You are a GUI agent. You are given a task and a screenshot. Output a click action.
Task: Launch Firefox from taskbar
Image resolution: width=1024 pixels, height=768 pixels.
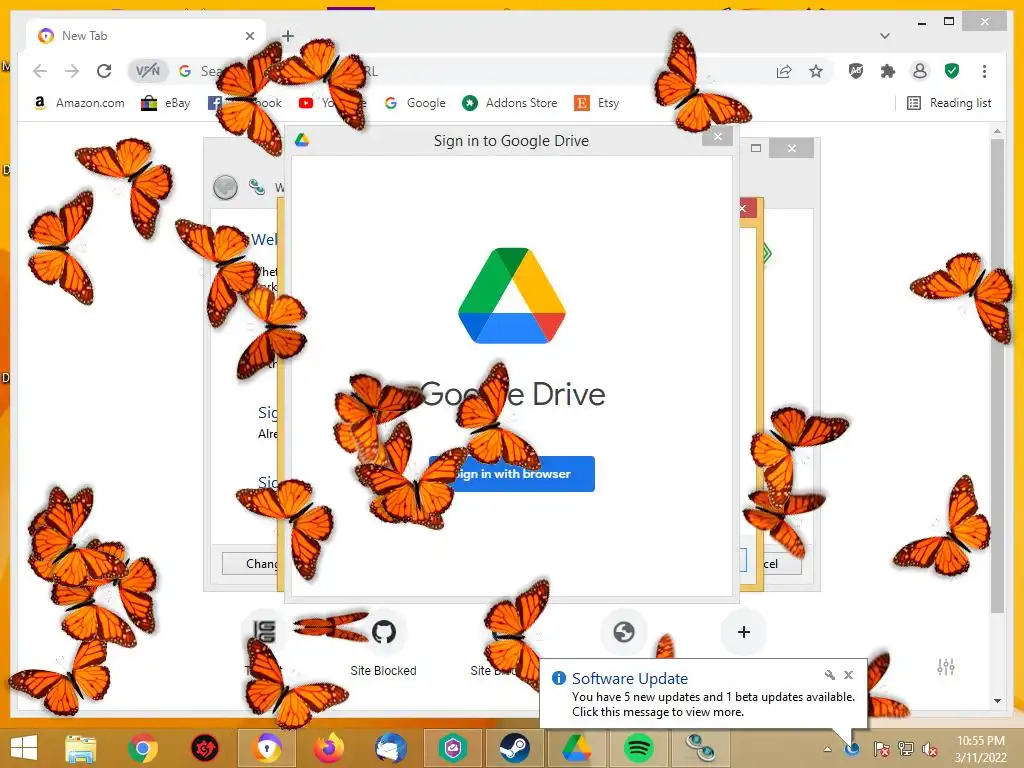[x=329, y=748]
